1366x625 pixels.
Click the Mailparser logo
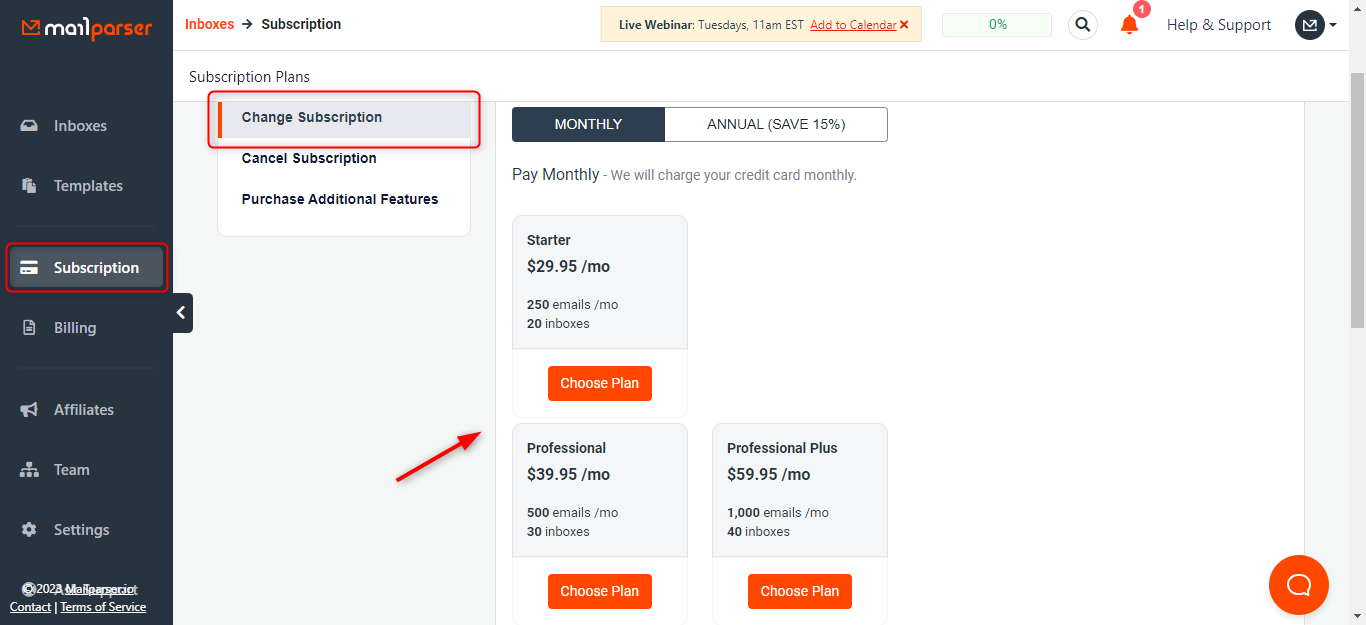(87, 28)
